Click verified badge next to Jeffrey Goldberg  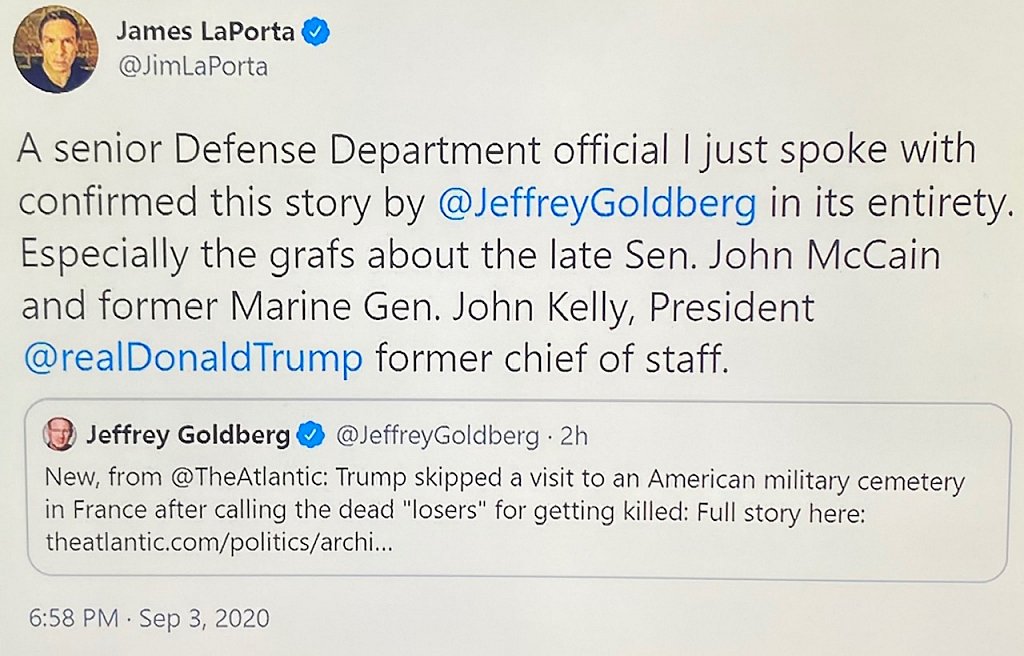tap(312, 435)
